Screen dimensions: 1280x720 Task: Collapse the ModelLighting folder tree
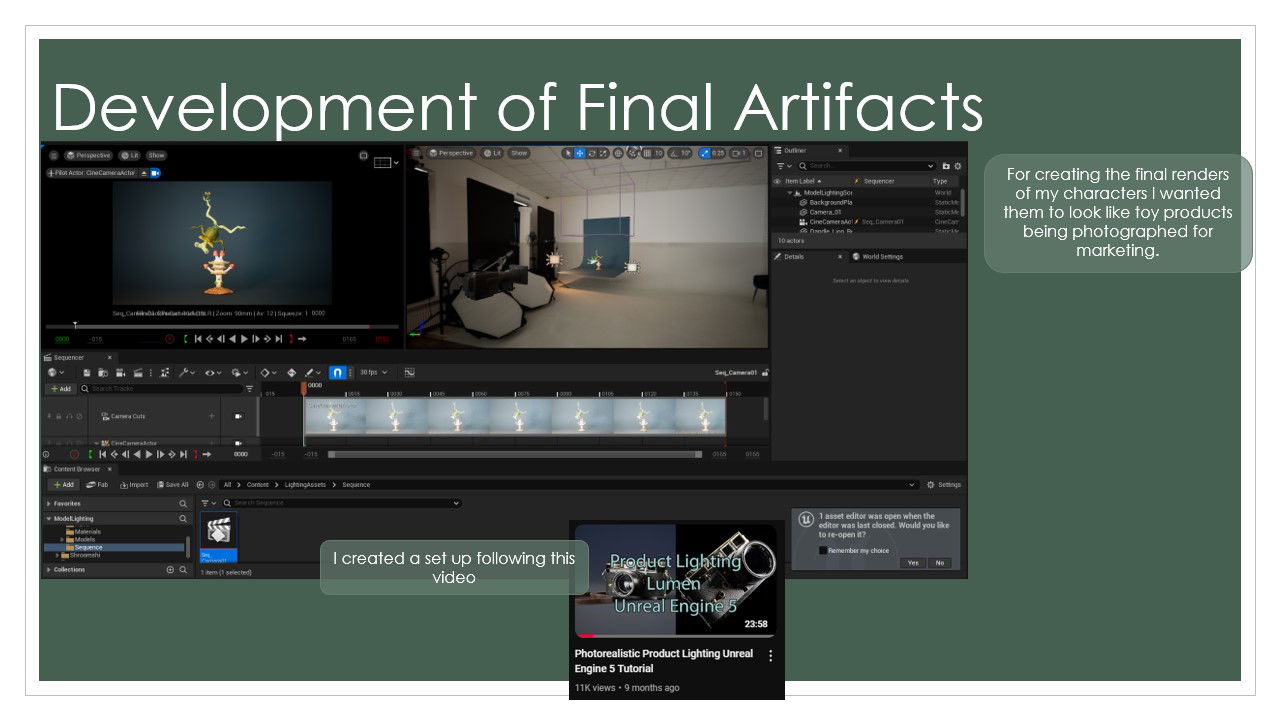[x=48, y=519]
